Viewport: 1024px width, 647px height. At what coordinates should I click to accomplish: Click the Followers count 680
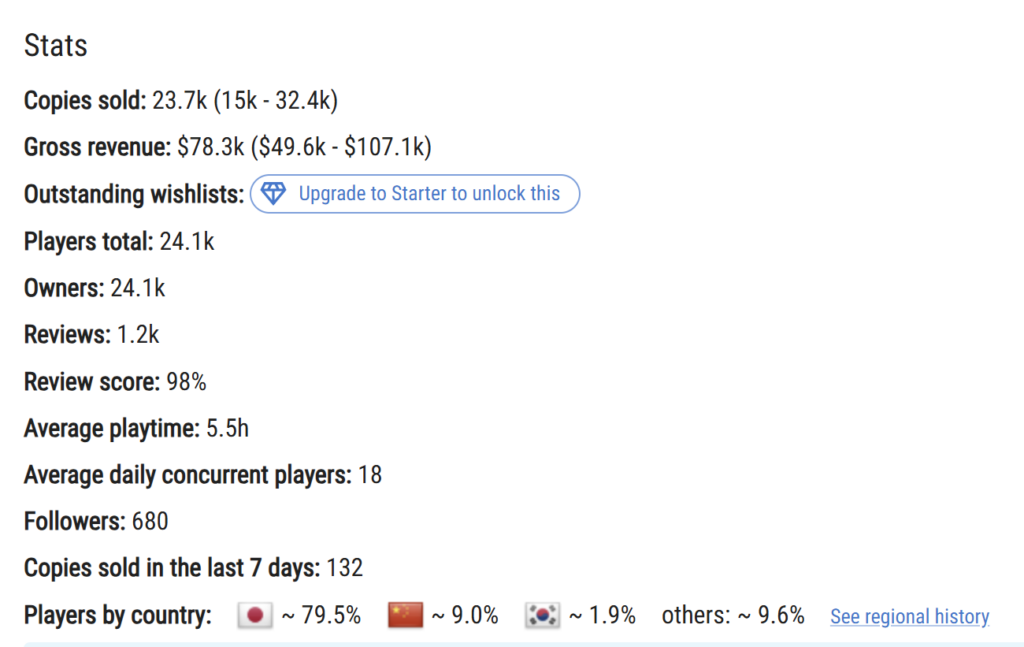coord(150,522)
